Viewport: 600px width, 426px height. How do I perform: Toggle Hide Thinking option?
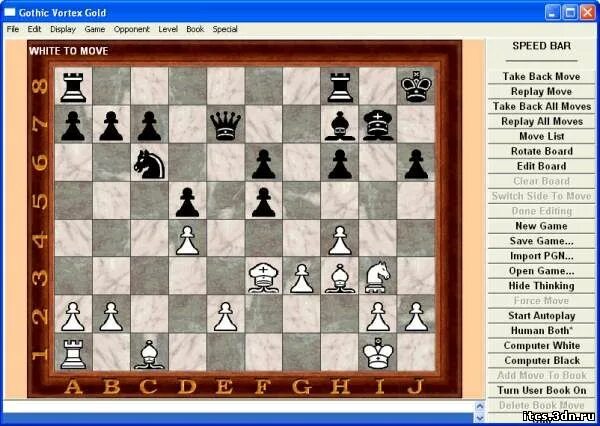(541, 286)
